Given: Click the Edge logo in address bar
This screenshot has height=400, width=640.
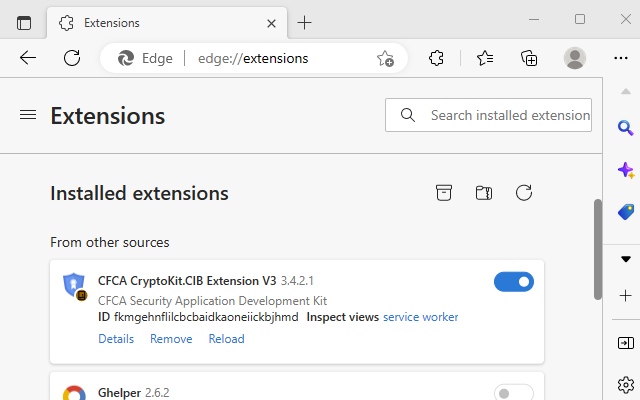Looking at the screenshot, I should pyautogui.click(x=126, y=58).
